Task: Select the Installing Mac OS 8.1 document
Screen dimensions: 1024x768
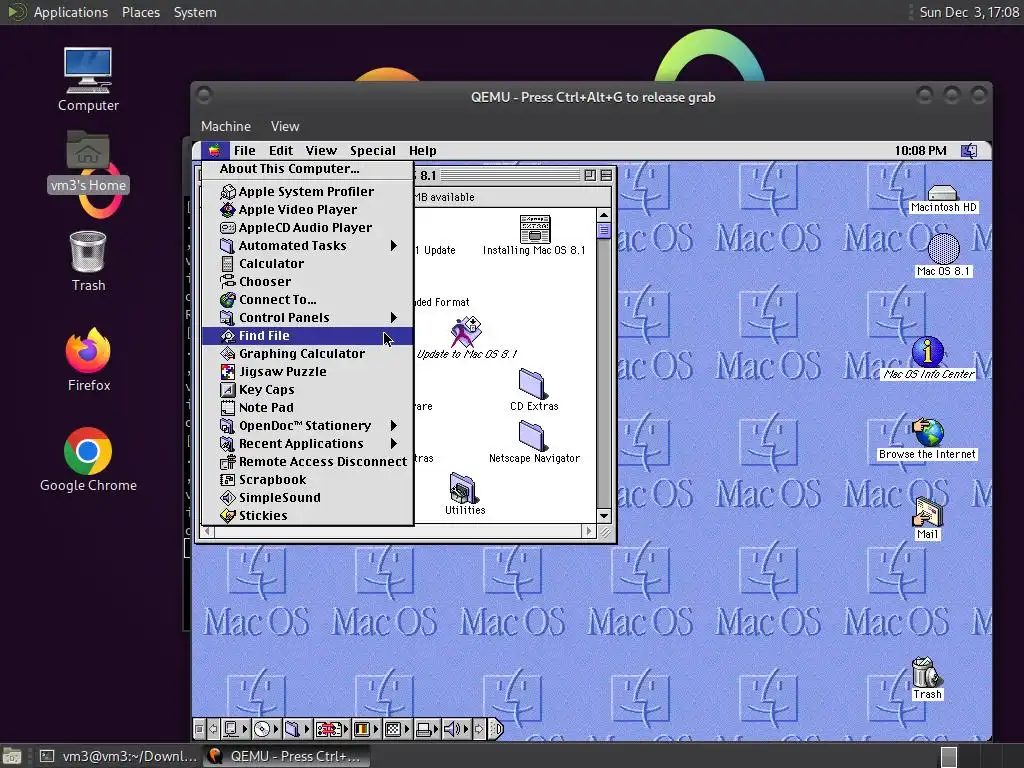Action: pos(534,235)
